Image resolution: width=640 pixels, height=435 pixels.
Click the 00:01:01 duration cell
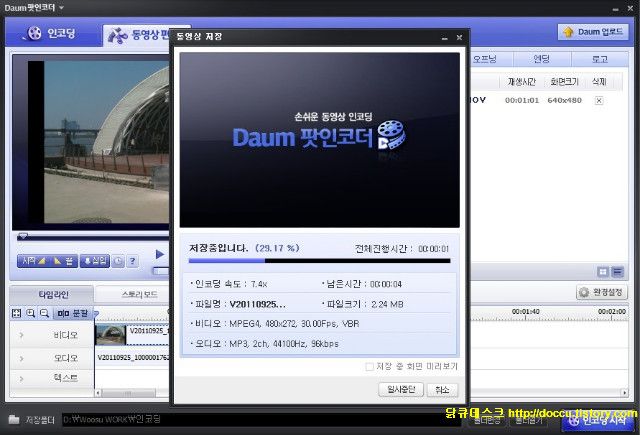click(522, 100)
